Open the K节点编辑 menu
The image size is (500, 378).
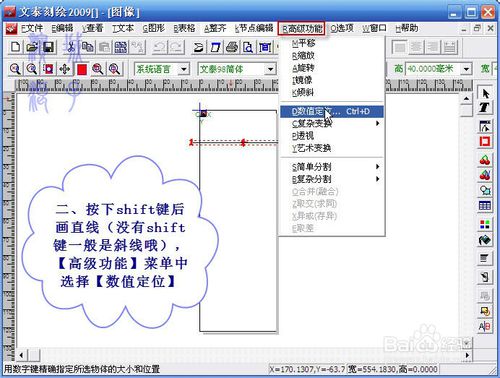[x=254, y=28]
